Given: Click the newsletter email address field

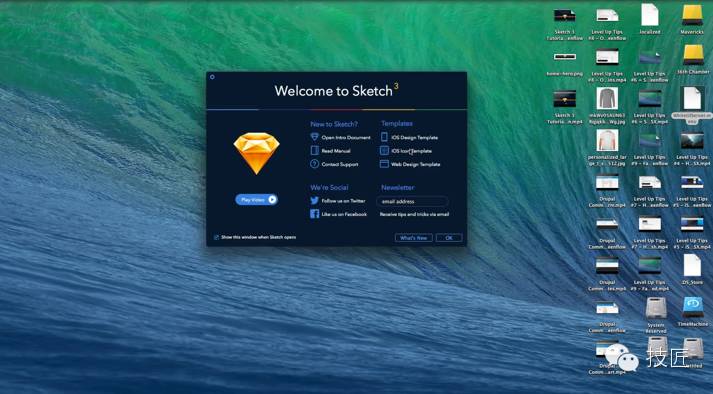Looking at the screenshot, I should tap(412, 201).
